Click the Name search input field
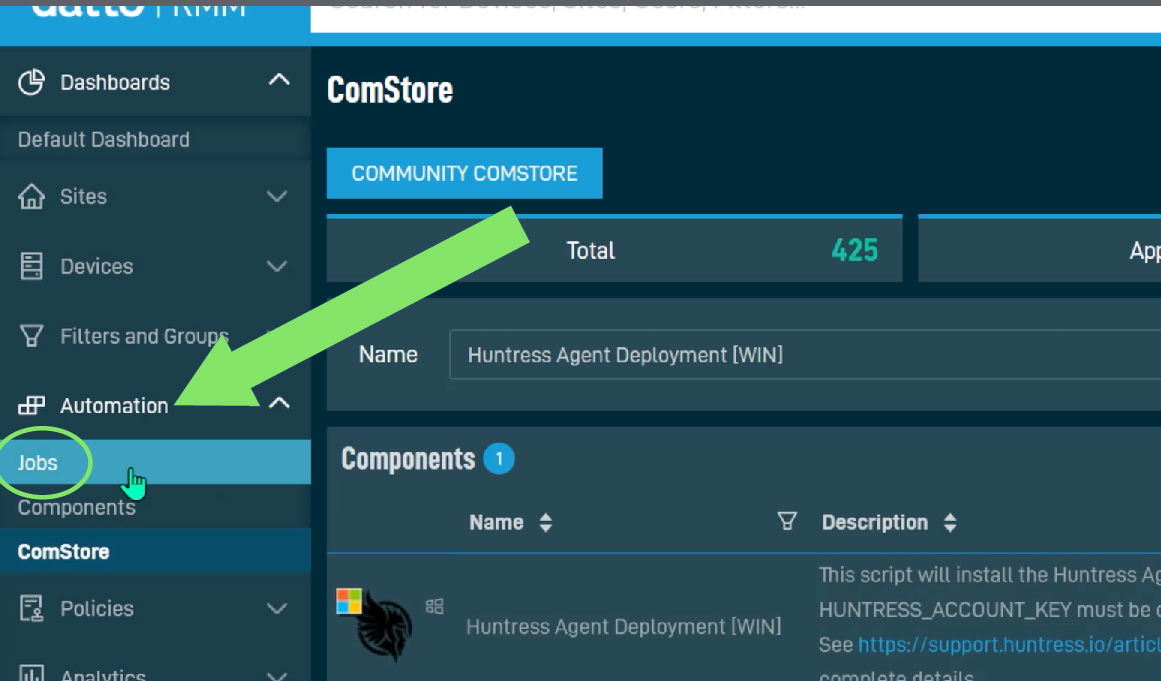 (x=805, y=355)
